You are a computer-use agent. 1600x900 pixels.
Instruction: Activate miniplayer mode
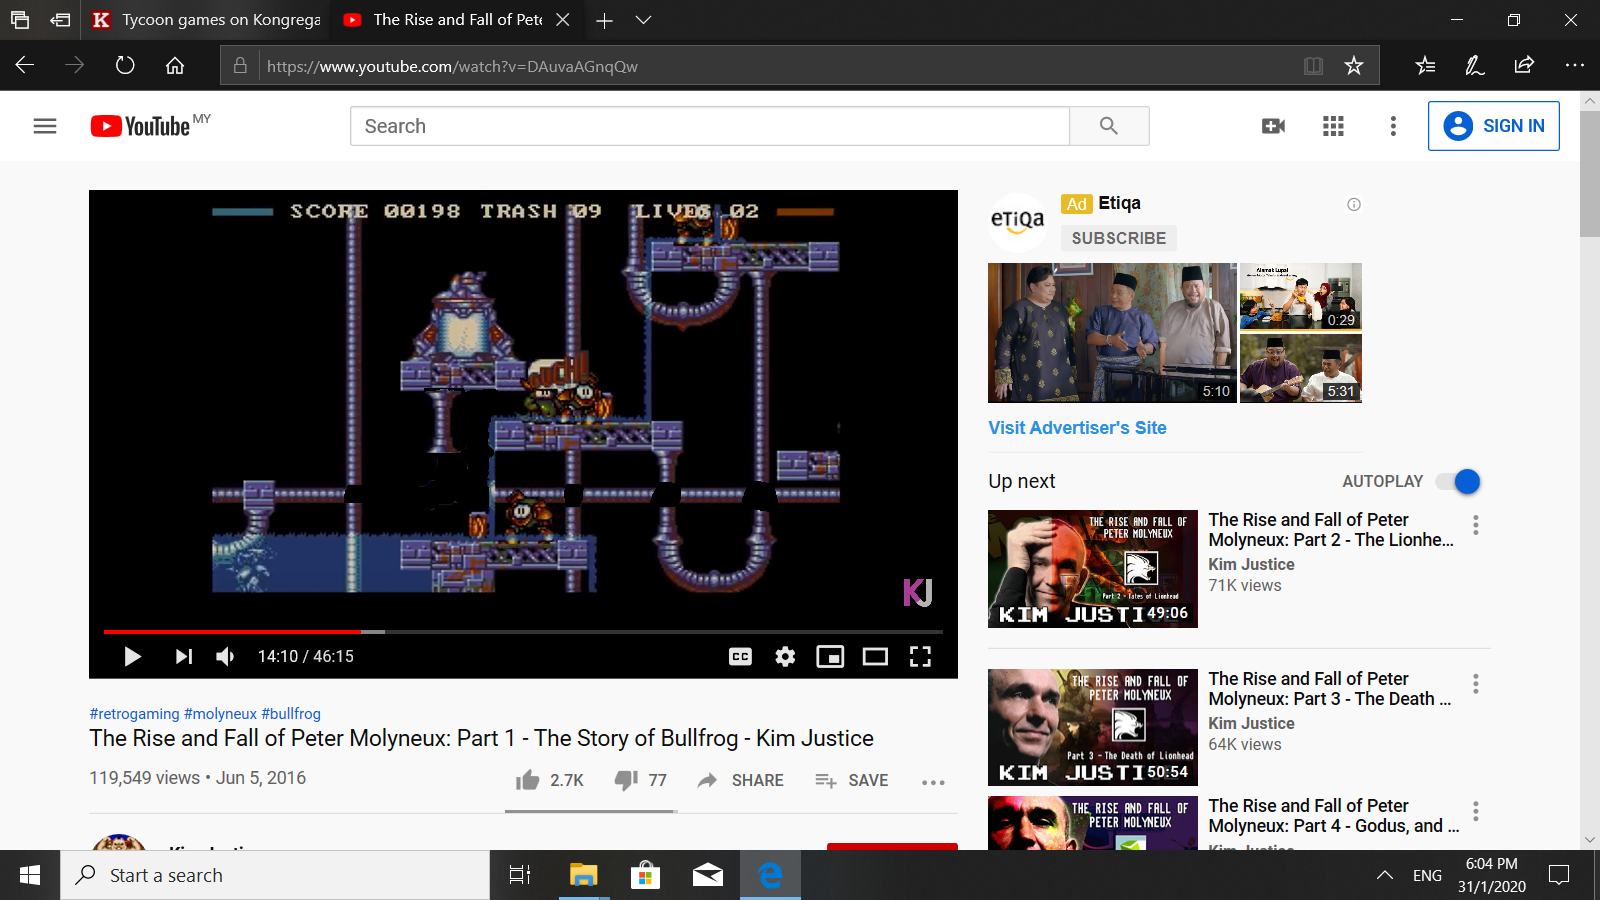[x=830, y=657]
